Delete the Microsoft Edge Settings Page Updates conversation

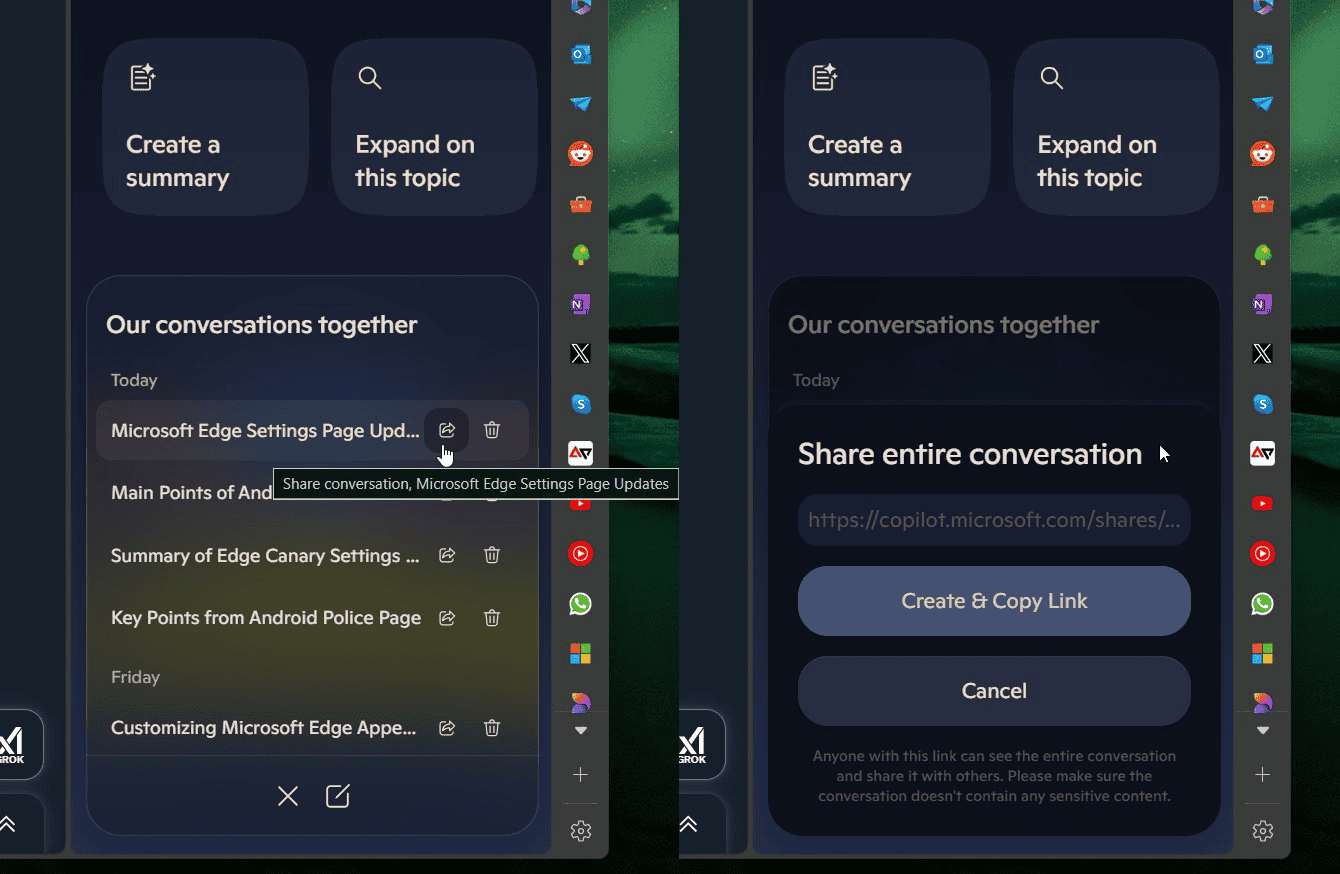click(492, 430)
